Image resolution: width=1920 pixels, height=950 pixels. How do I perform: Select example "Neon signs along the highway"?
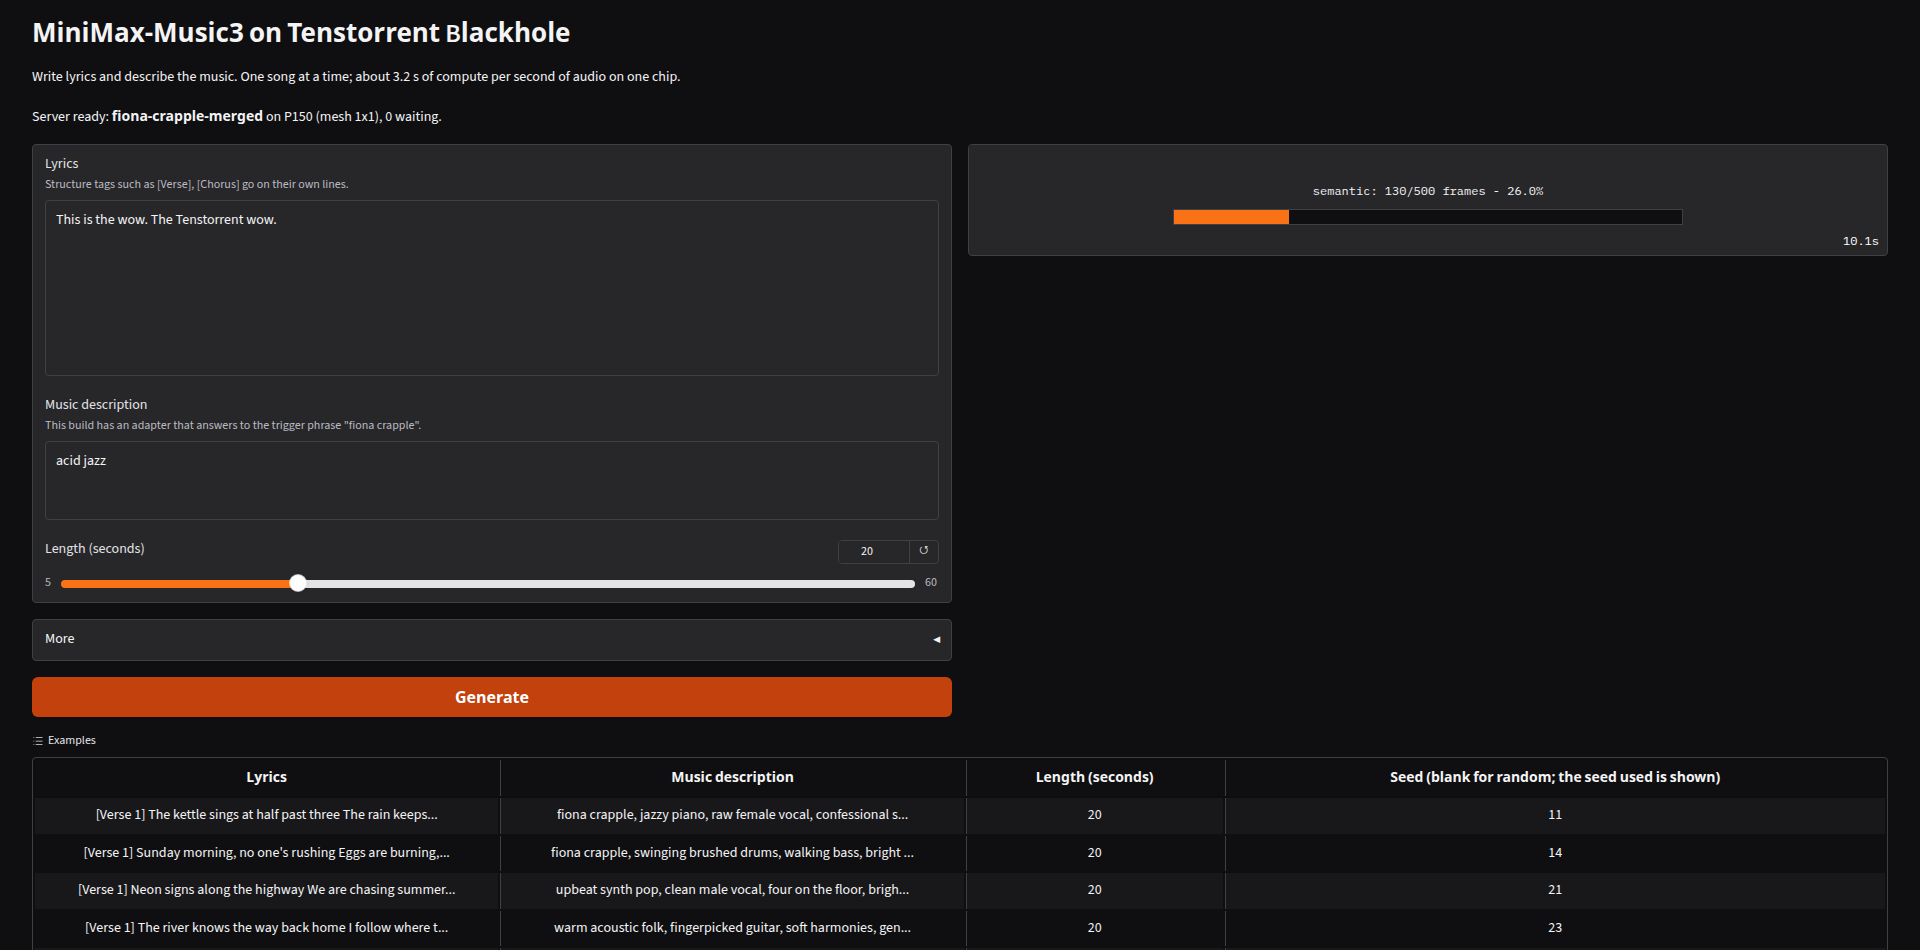point(267,890)
